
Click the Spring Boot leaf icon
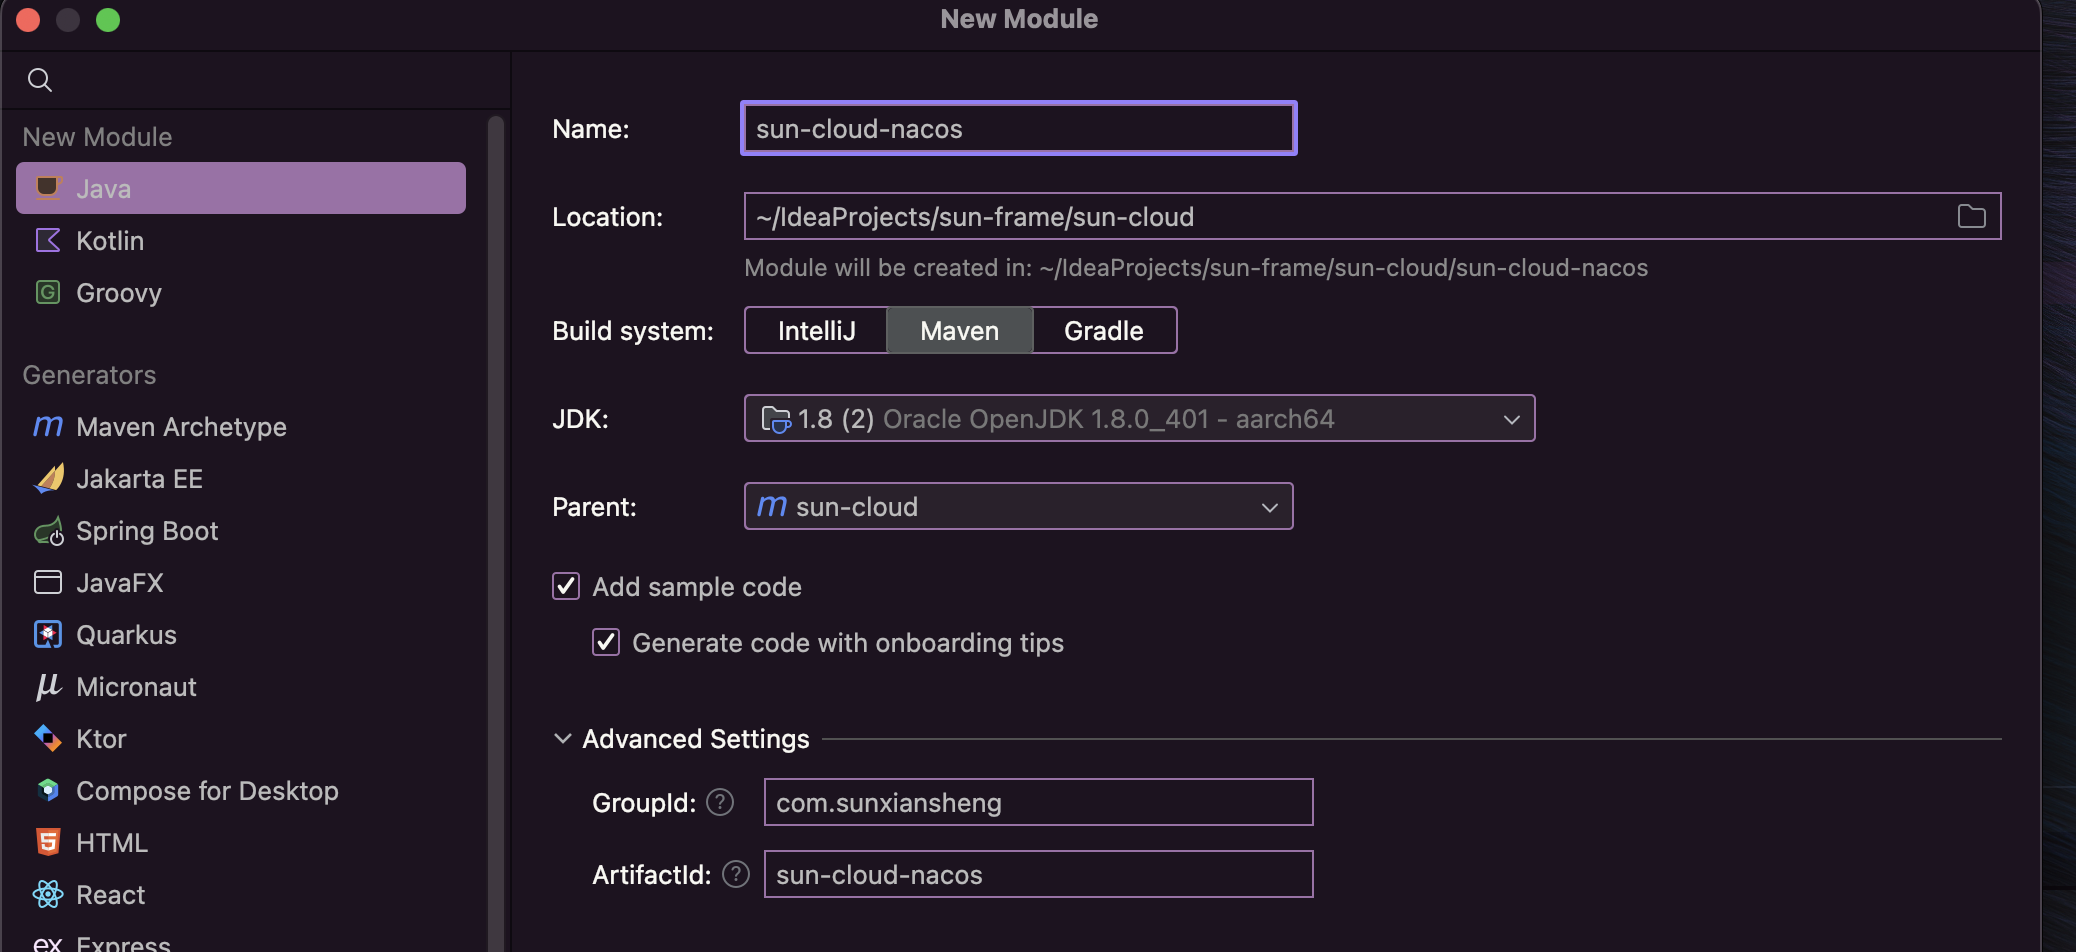click(x=48, y=531)
